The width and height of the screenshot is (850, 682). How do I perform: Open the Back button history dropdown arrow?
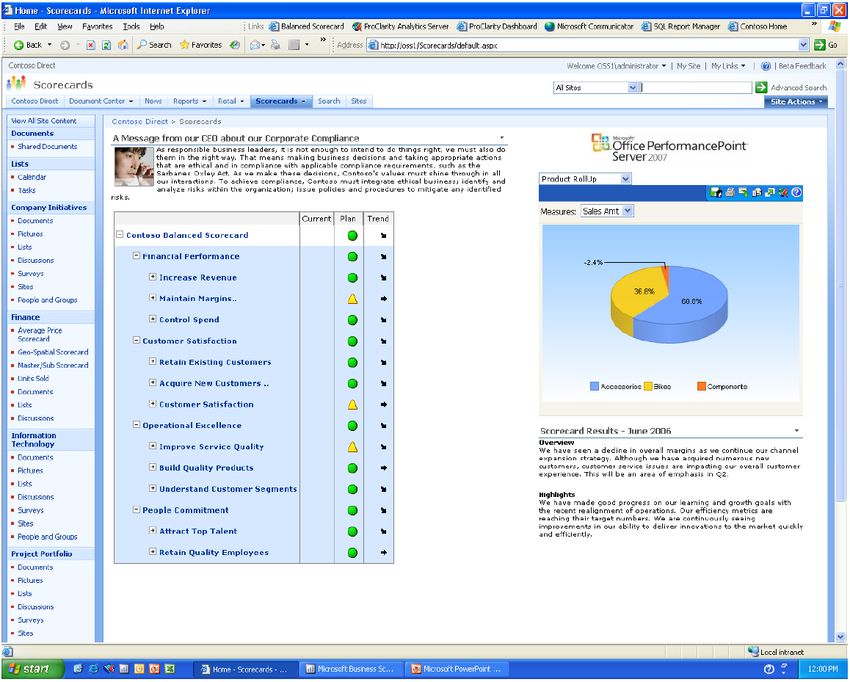(50, 45)
